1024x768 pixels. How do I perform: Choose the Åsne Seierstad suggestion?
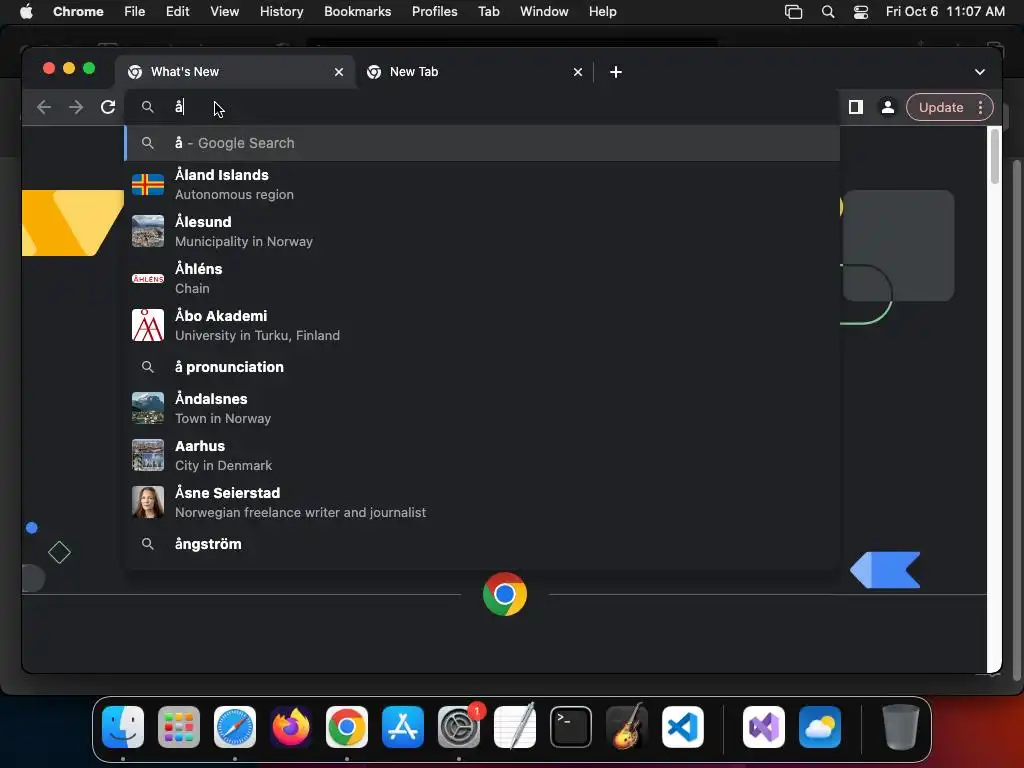tap(482, 503)
